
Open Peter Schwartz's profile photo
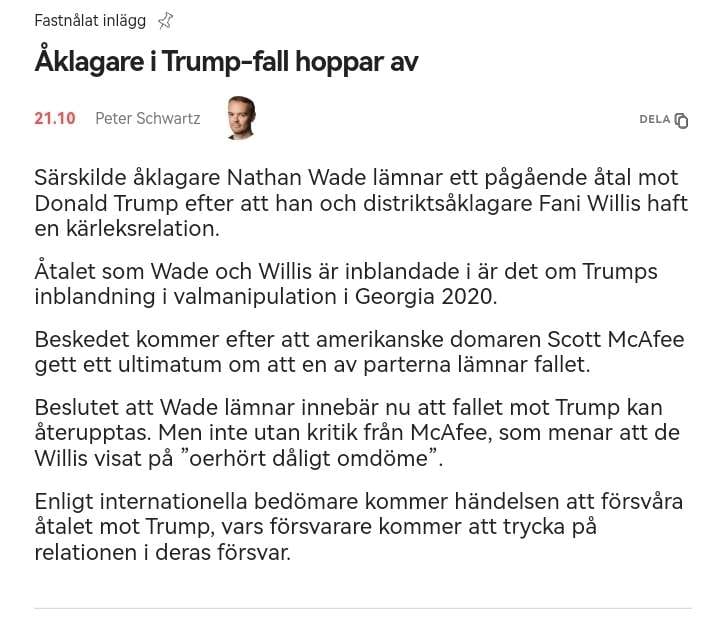[x=240, y=118]
